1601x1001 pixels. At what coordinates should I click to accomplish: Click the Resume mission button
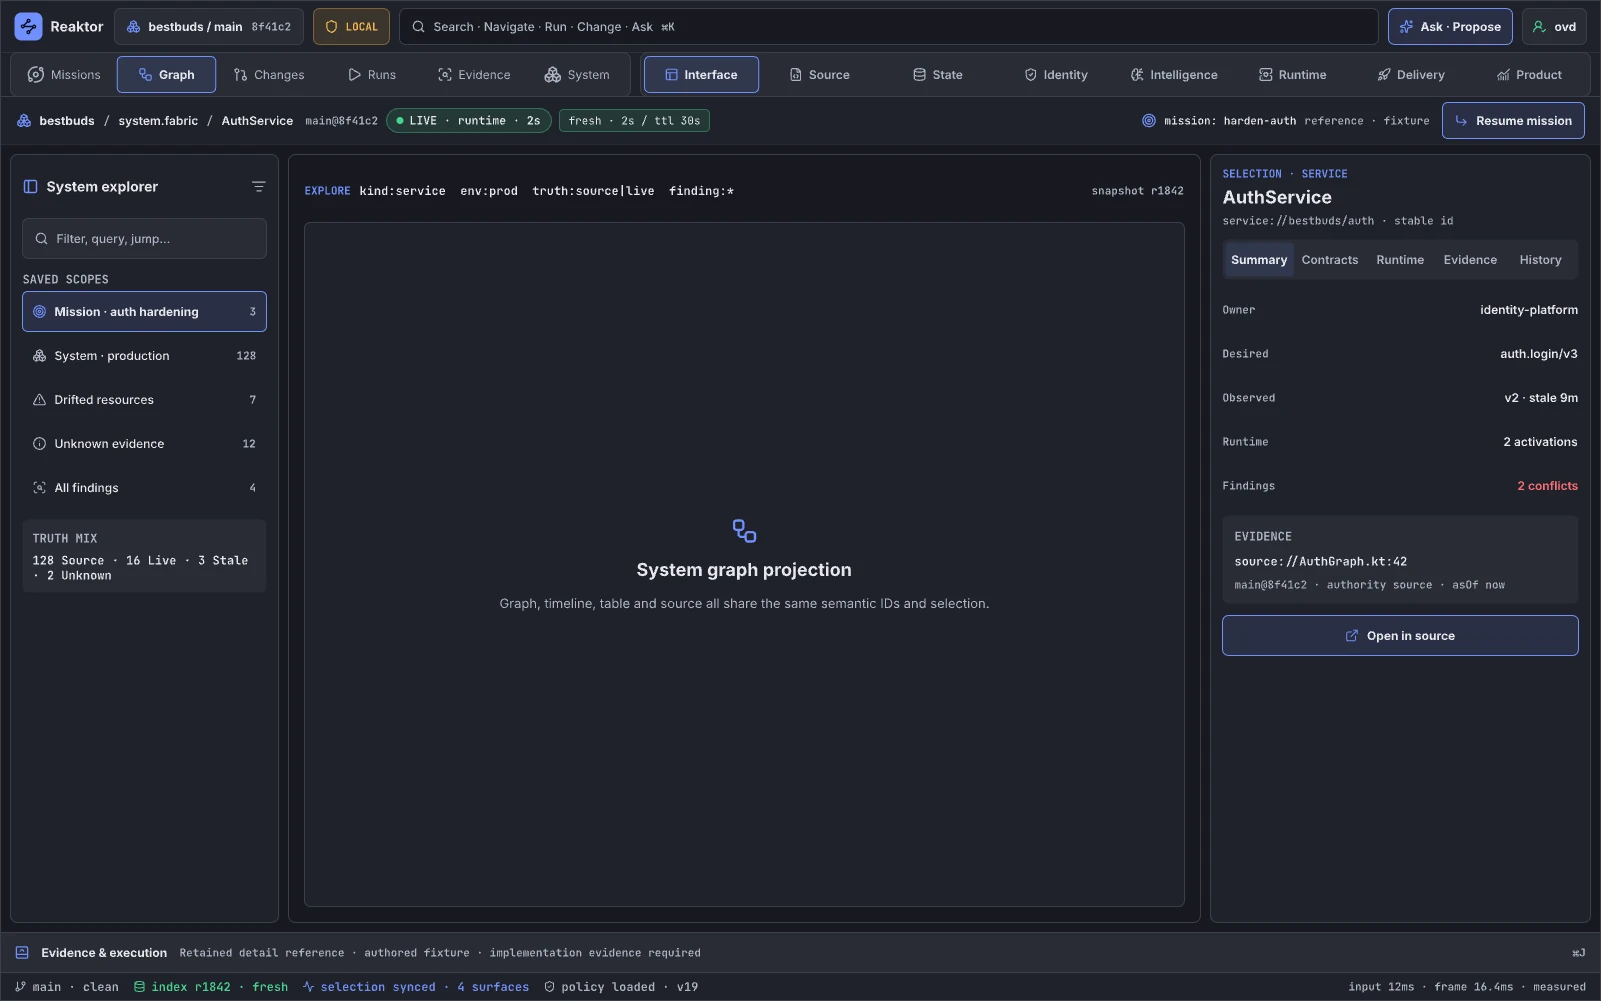pyautogui.click(x=1513, y=121)
